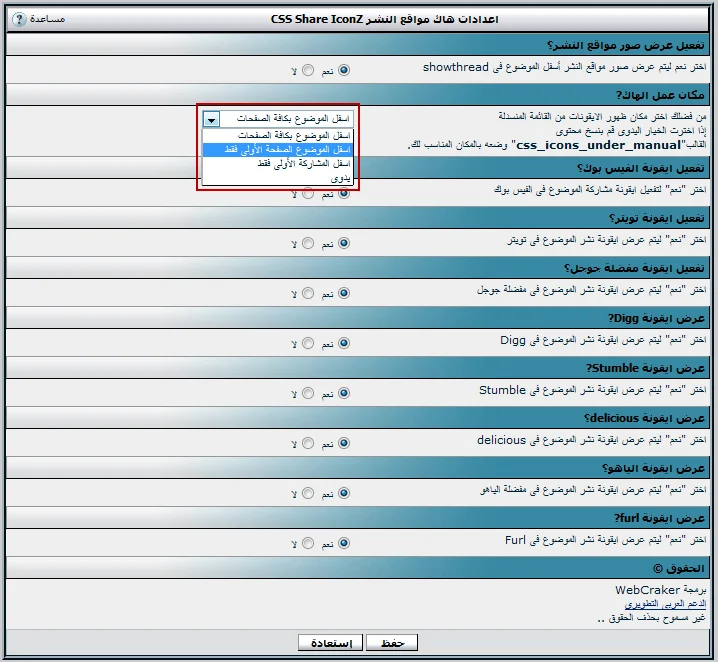This screenshot has height=662, width=718.
Task: Enable the Furl icon with نعم
Action: (x=344, y=543)
